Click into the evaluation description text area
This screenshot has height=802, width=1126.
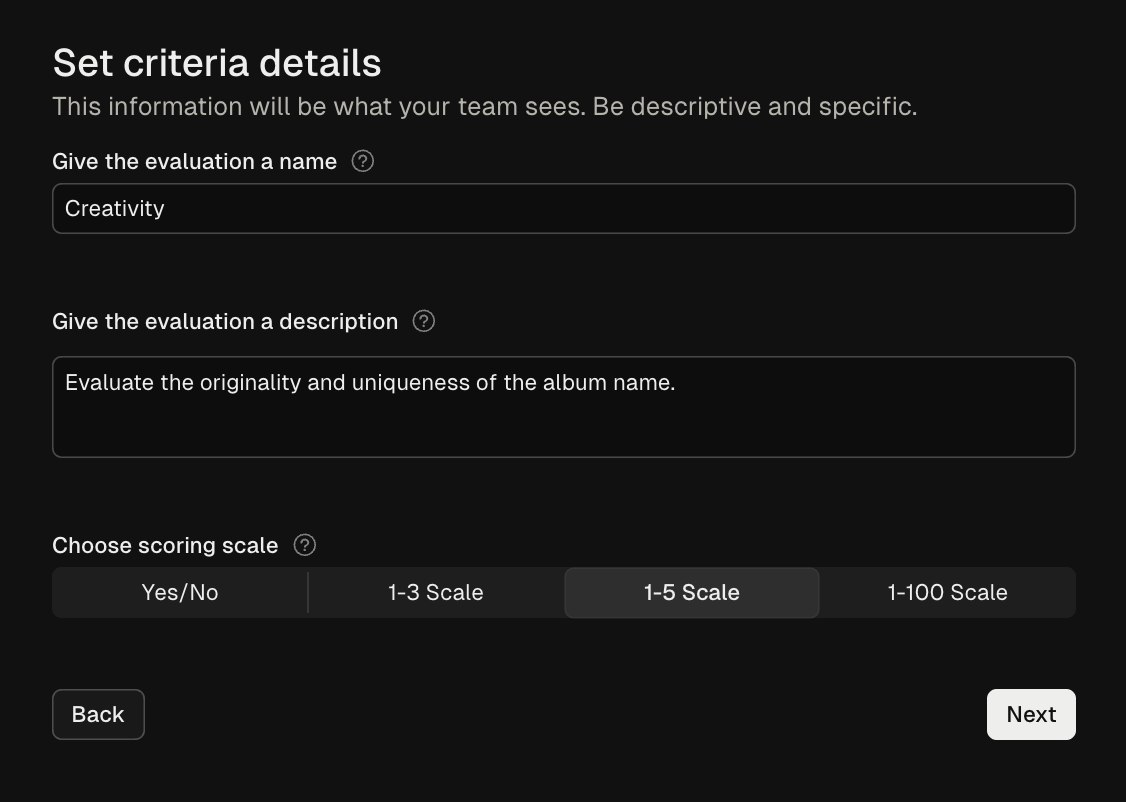click(563, 407)
